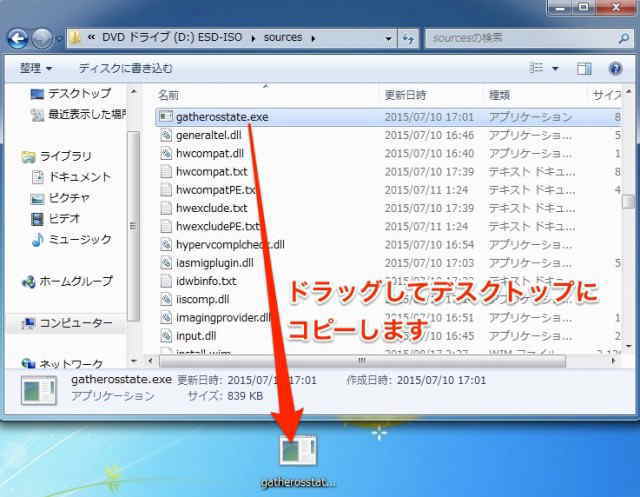Click the gatherosstate.exe date 2015/07/10 17:01
Image resolution: width=640 pixels, height=497 pixels.
[x=429, y=117]
